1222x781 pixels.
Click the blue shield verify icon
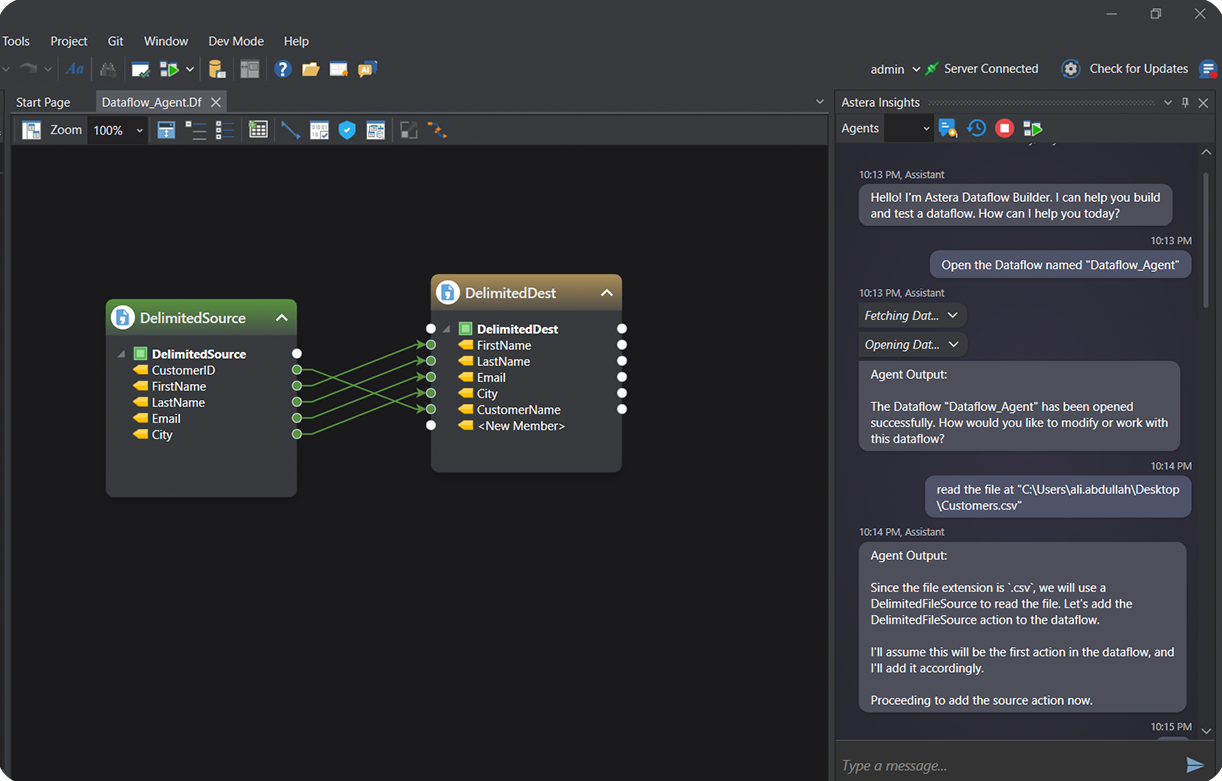(347, 130)
